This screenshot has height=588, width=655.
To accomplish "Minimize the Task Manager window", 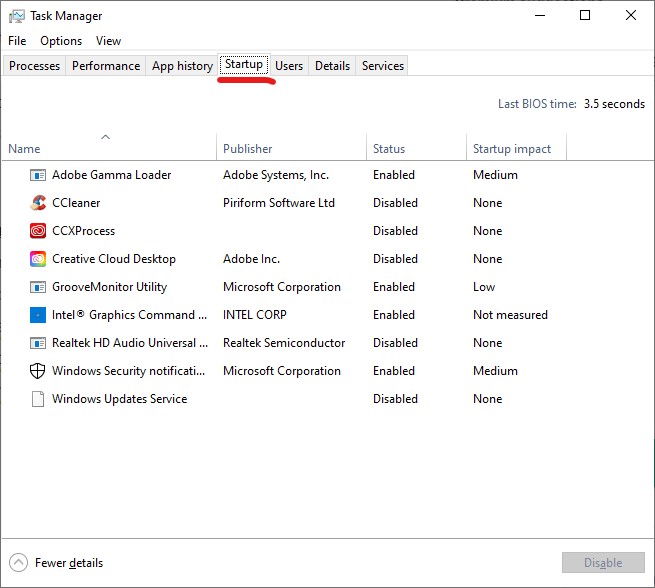I will [540, 15].
